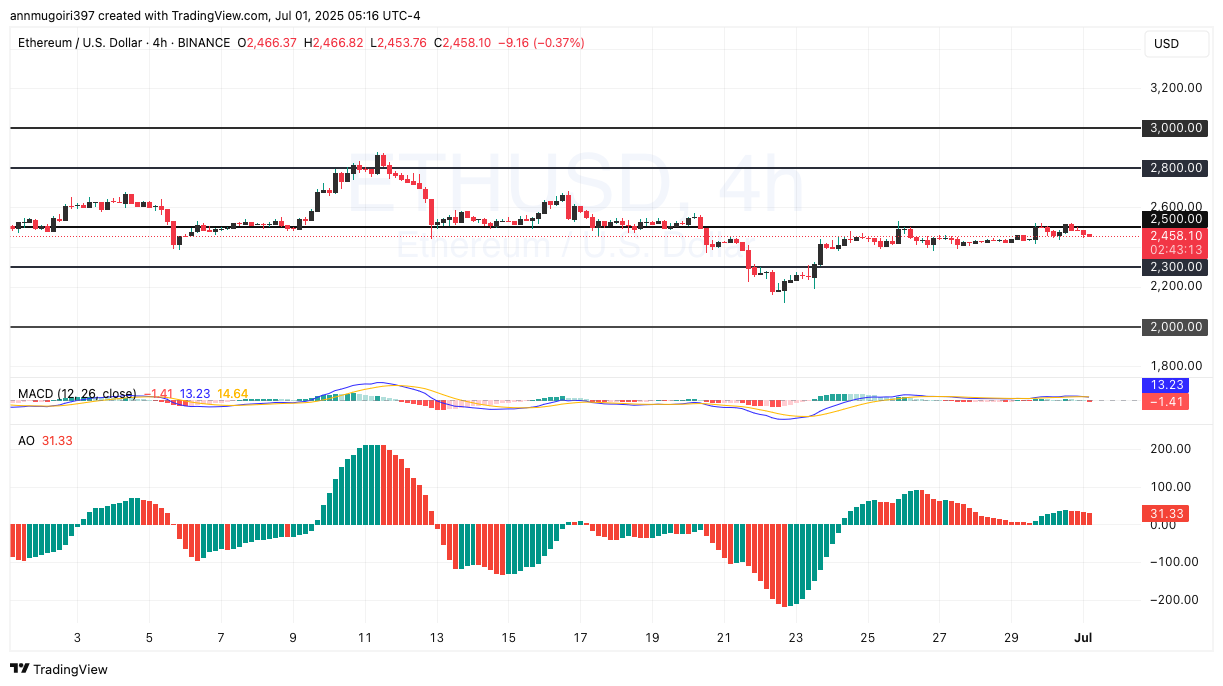Click the AO indicator label
The height and width of the screenshot is (686, 1223).
27,440
